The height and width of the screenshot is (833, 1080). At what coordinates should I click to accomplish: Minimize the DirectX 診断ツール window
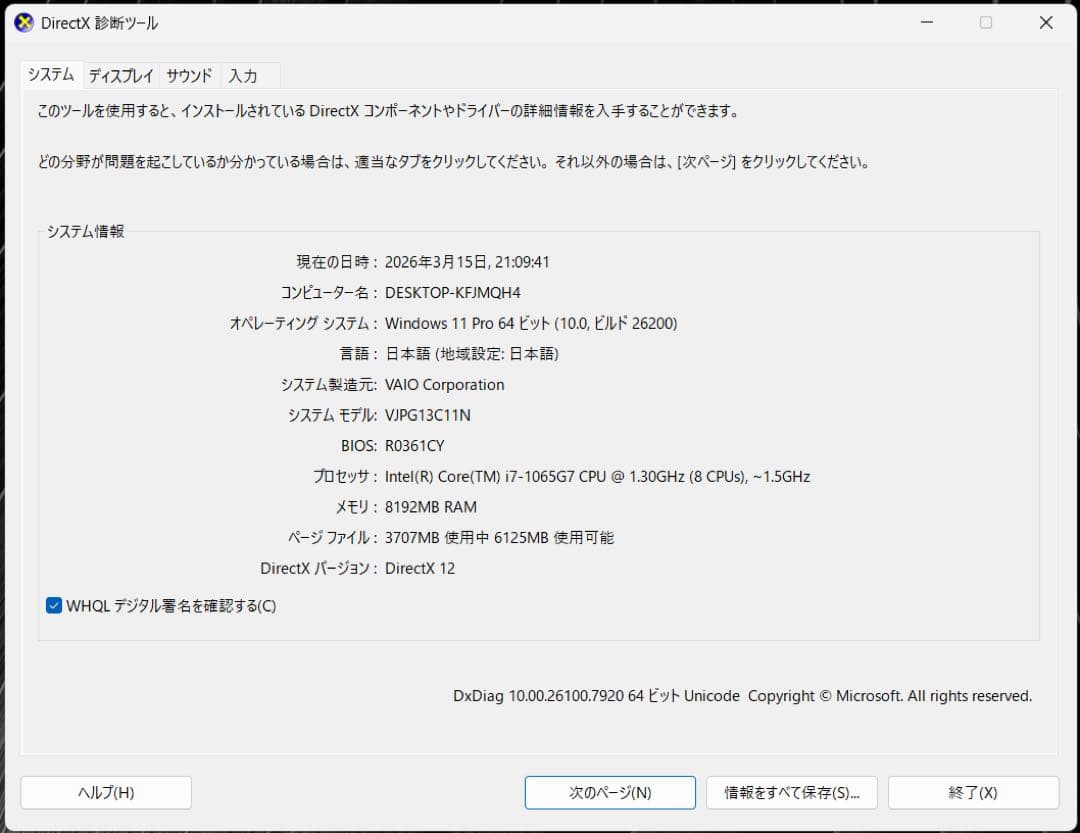(926, 22)
